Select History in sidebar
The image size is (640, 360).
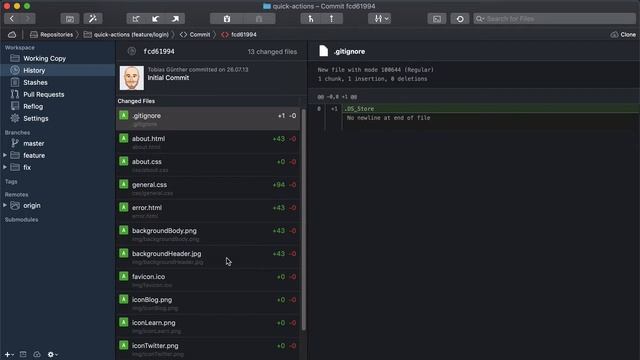click(x=58, y=70)
